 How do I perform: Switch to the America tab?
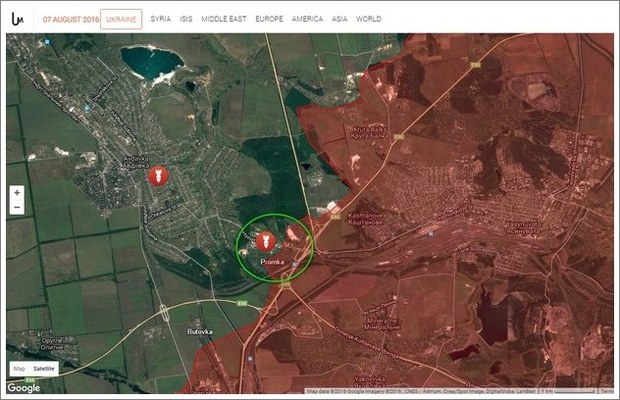tap(307, 19)
